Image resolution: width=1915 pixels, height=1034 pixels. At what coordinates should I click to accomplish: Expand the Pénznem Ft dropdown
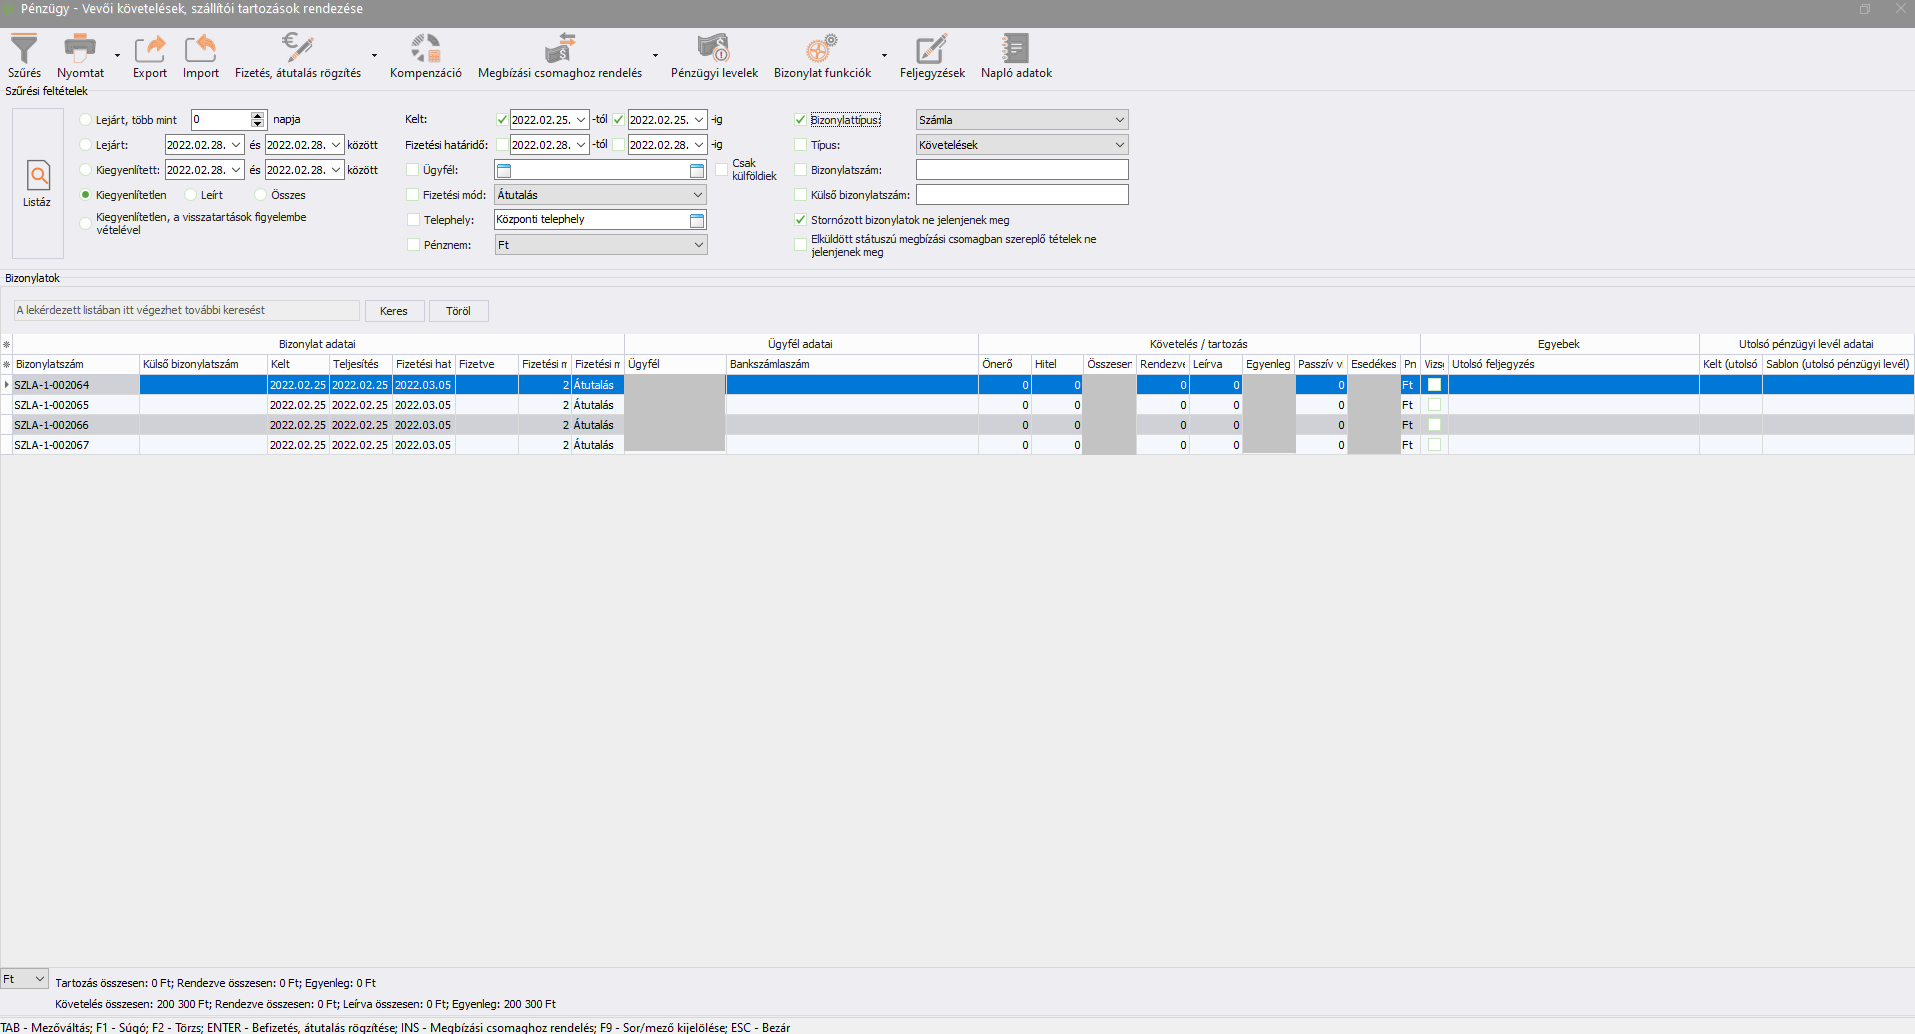[698, 245]
